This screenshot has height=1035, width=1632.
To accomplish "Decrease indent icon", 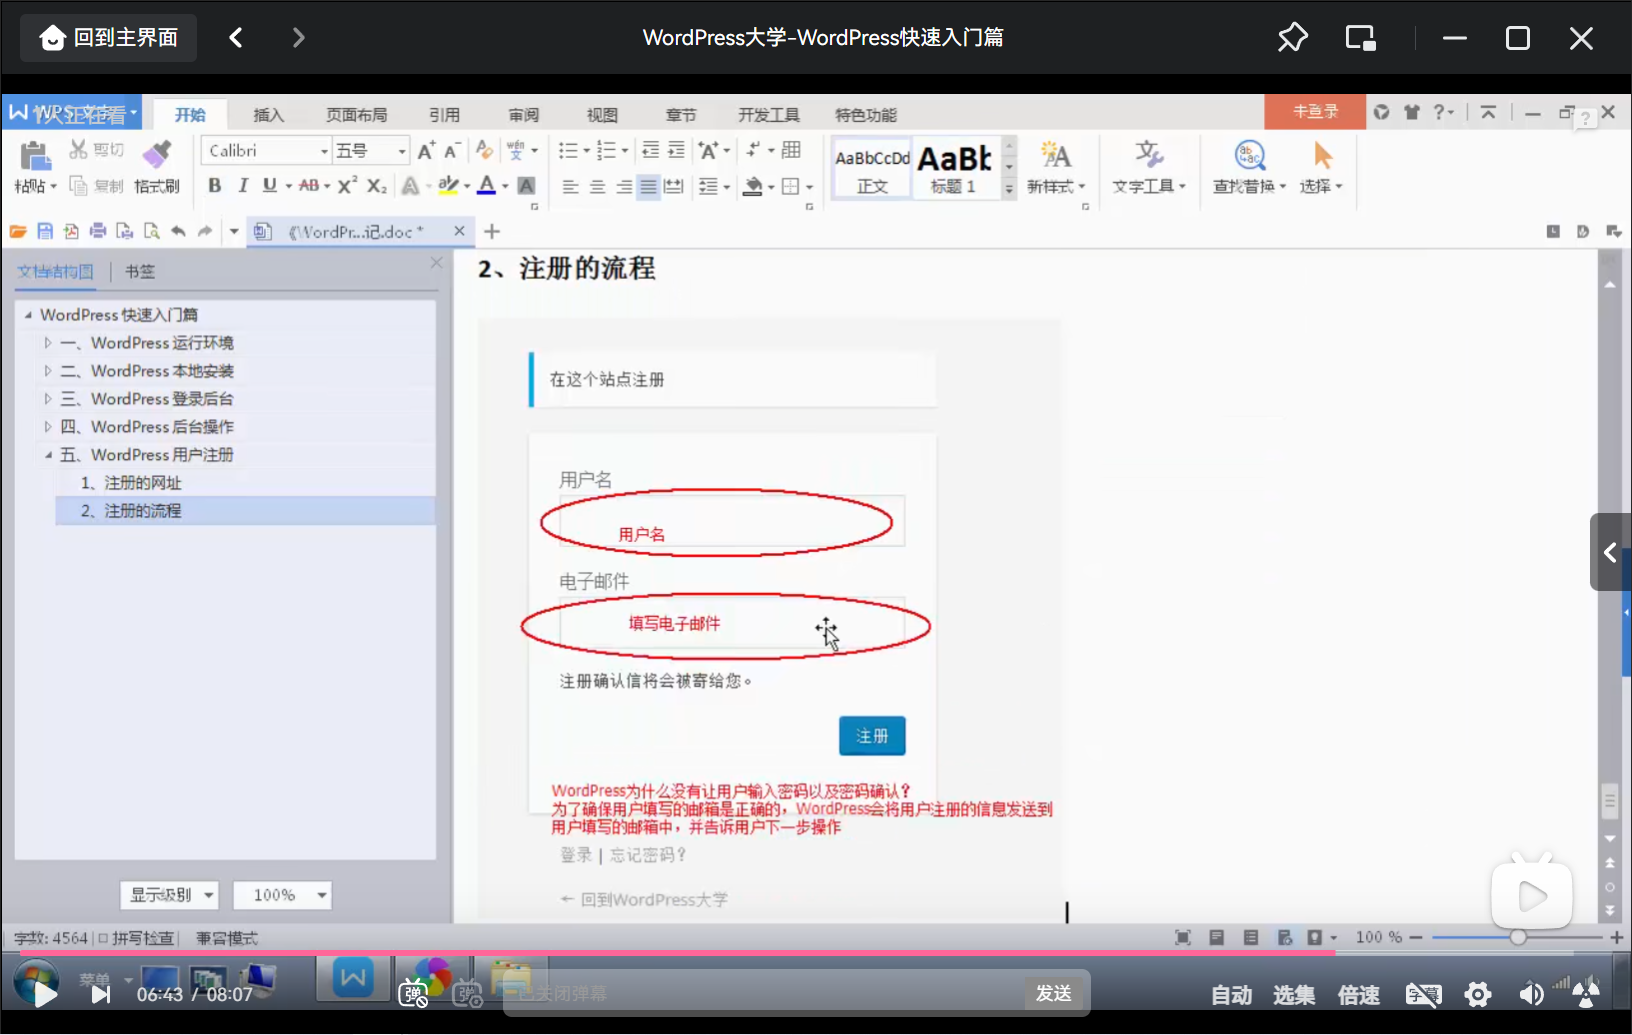I will (x=650, y=151).
